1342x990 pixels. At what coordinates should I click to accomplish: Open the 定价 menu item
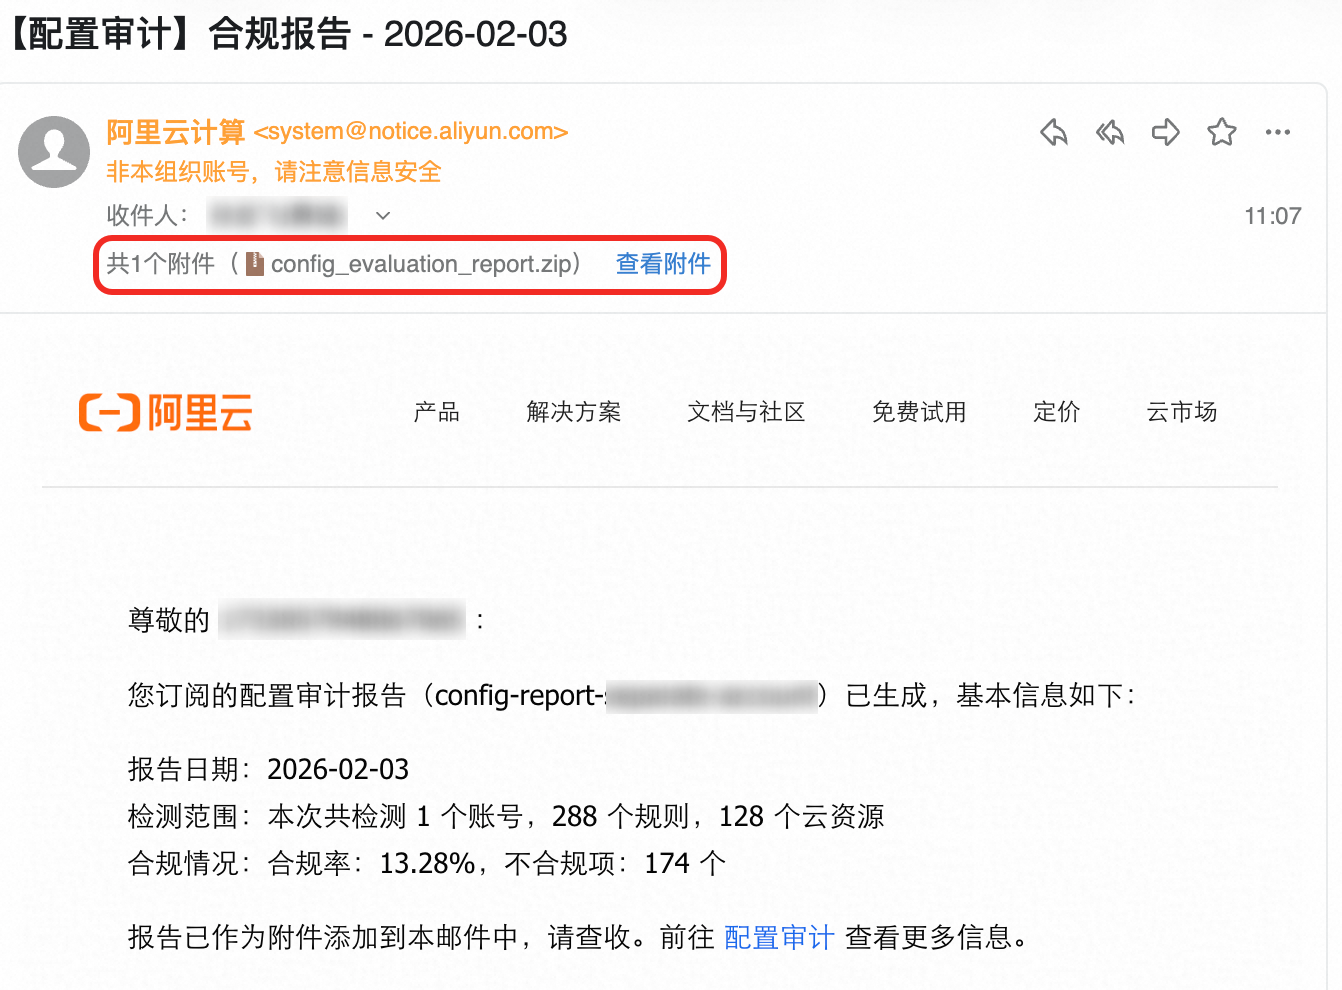click(1057, 412)
